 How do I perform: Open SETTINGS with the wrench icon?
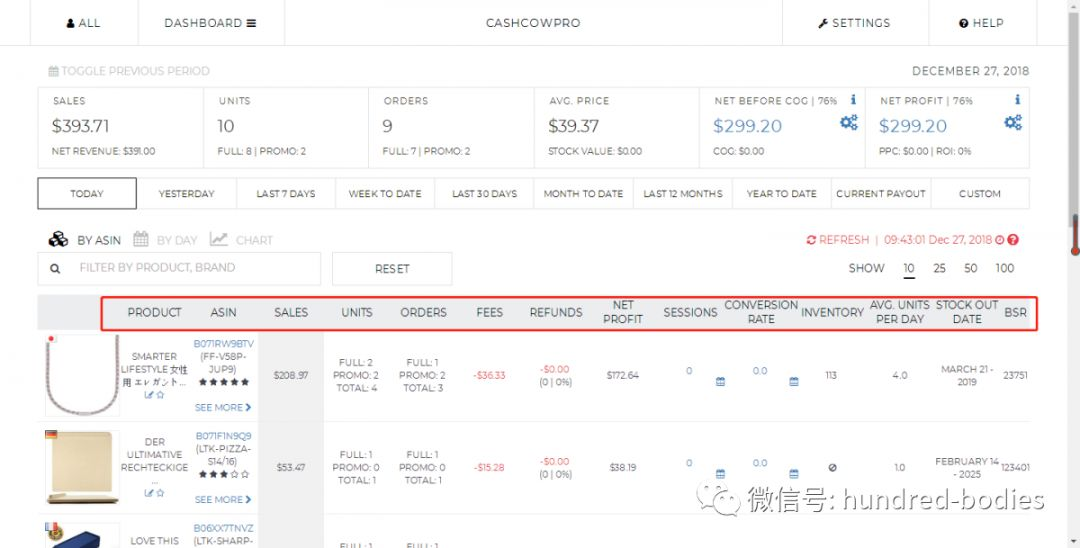pos(854,23)
